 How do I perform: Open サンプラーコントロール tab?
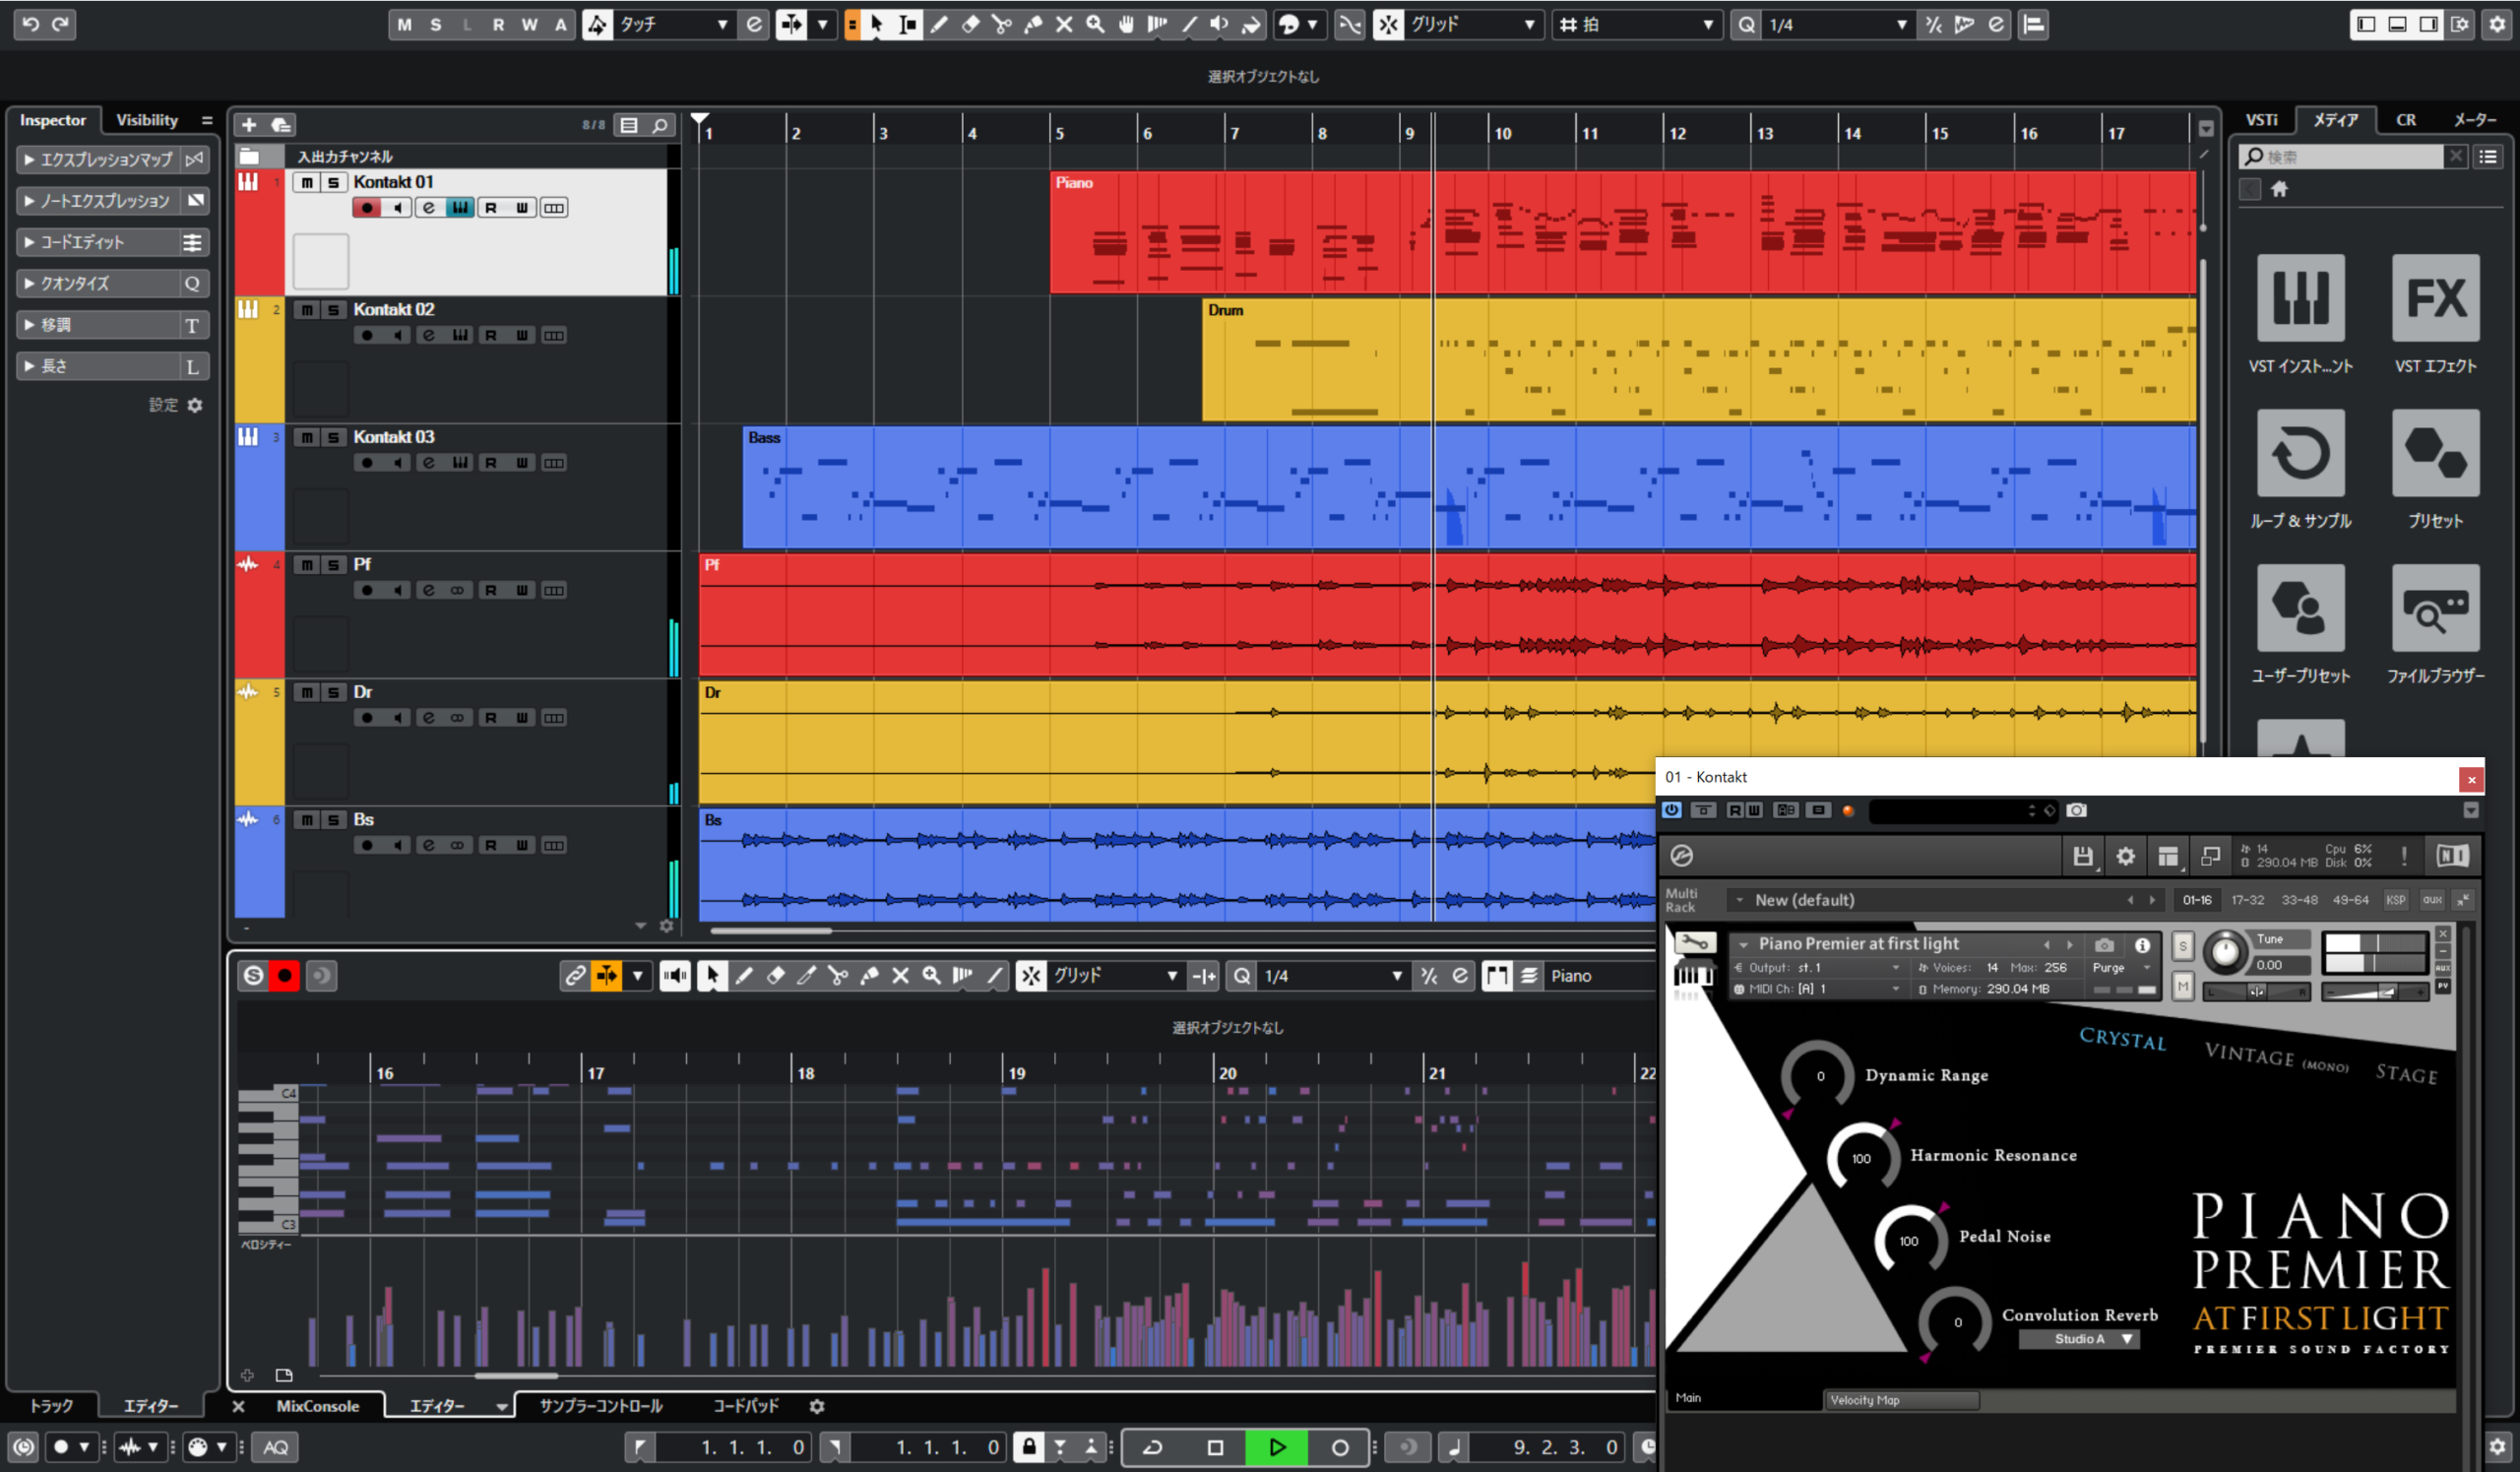pos(601,1406)
